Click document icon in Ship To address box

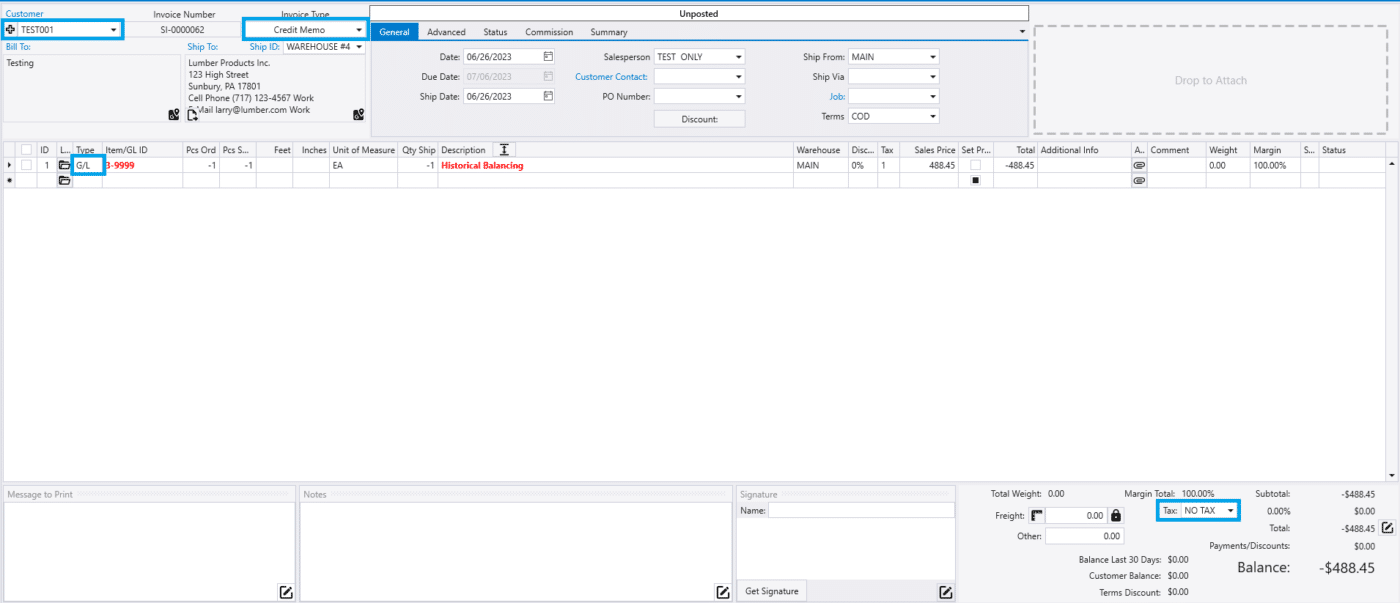pyautogui.click(x=193, y=115)
